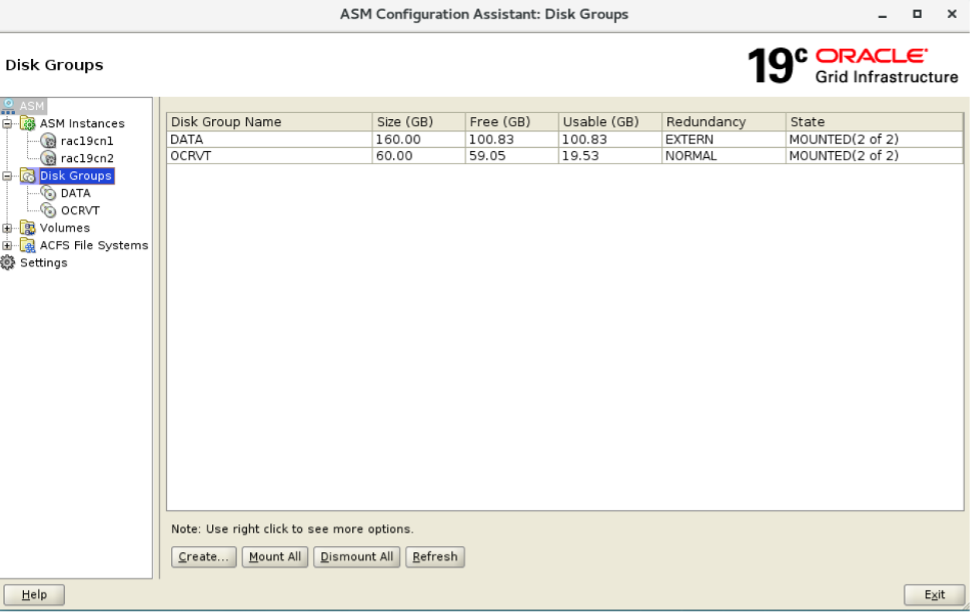Viewport: 972px width, 613px height.
Task: Close the ASM Configuration Assistant window
Action: click(952, 14)
